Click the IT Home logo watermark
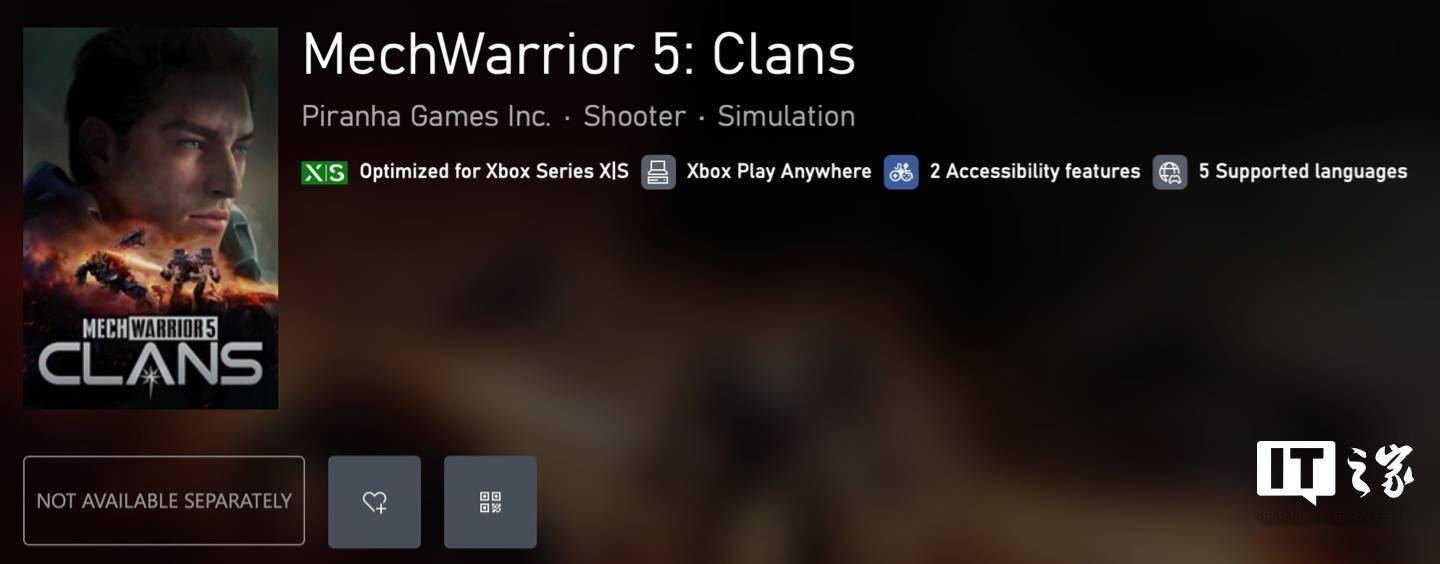1440x564 pixels. (1336, 473)
